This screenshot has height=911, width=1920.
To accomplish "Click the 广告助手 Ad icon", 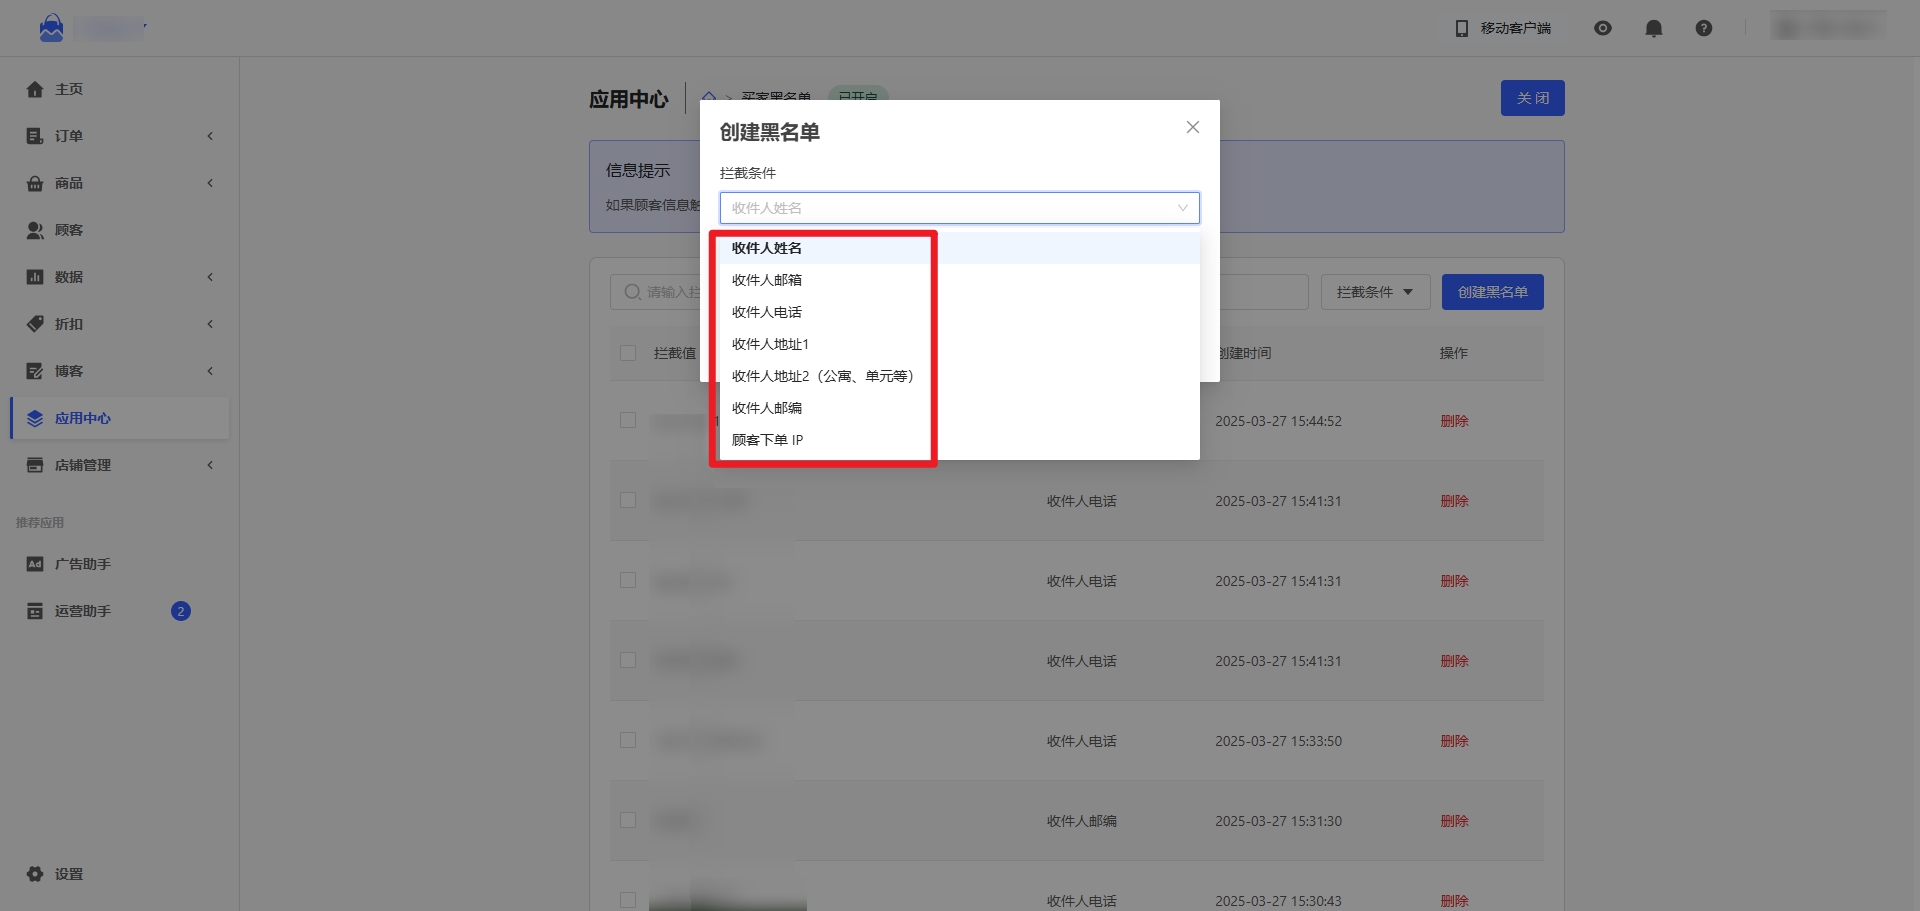I will pos(35,564).
